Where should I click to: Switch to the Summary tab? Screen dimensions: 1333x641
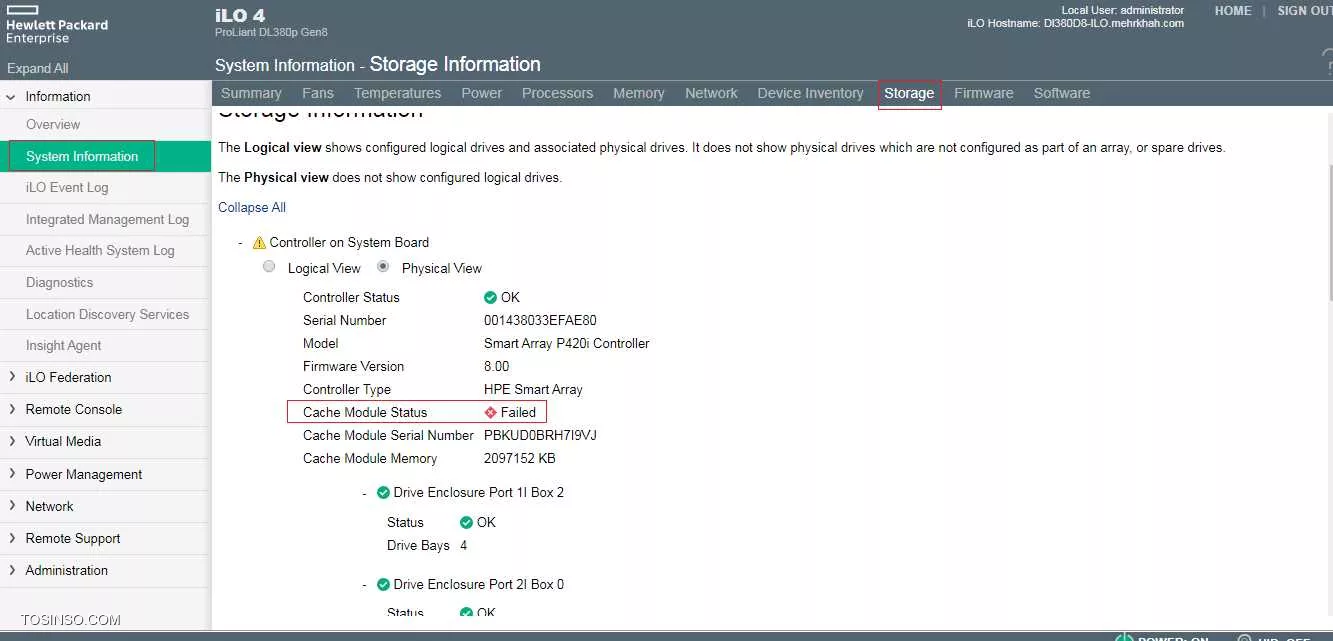251,93
